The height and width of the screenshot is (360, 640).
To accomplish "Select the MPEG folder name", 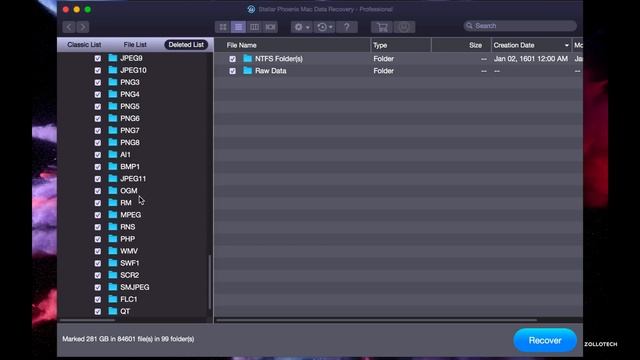I will 131,215.
